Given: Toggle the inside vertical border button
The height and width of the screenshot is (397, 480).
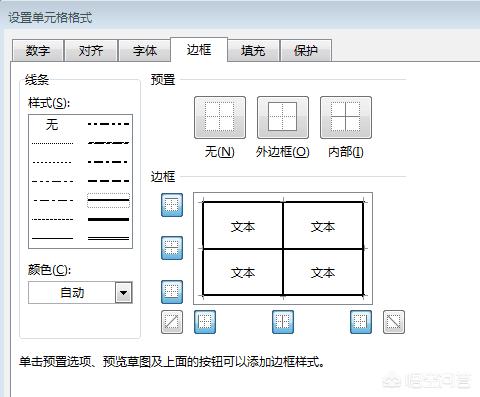Looking at the screenshot, I should [x=283, y=322].
